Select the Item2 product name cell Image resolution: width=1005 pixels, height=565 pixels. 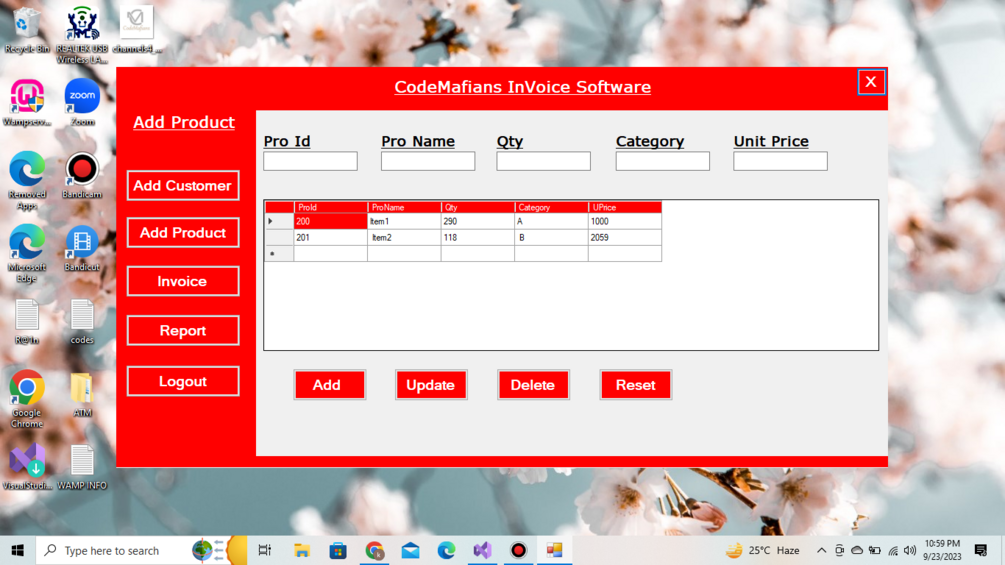pyautogui.click(x=404, y=238)
